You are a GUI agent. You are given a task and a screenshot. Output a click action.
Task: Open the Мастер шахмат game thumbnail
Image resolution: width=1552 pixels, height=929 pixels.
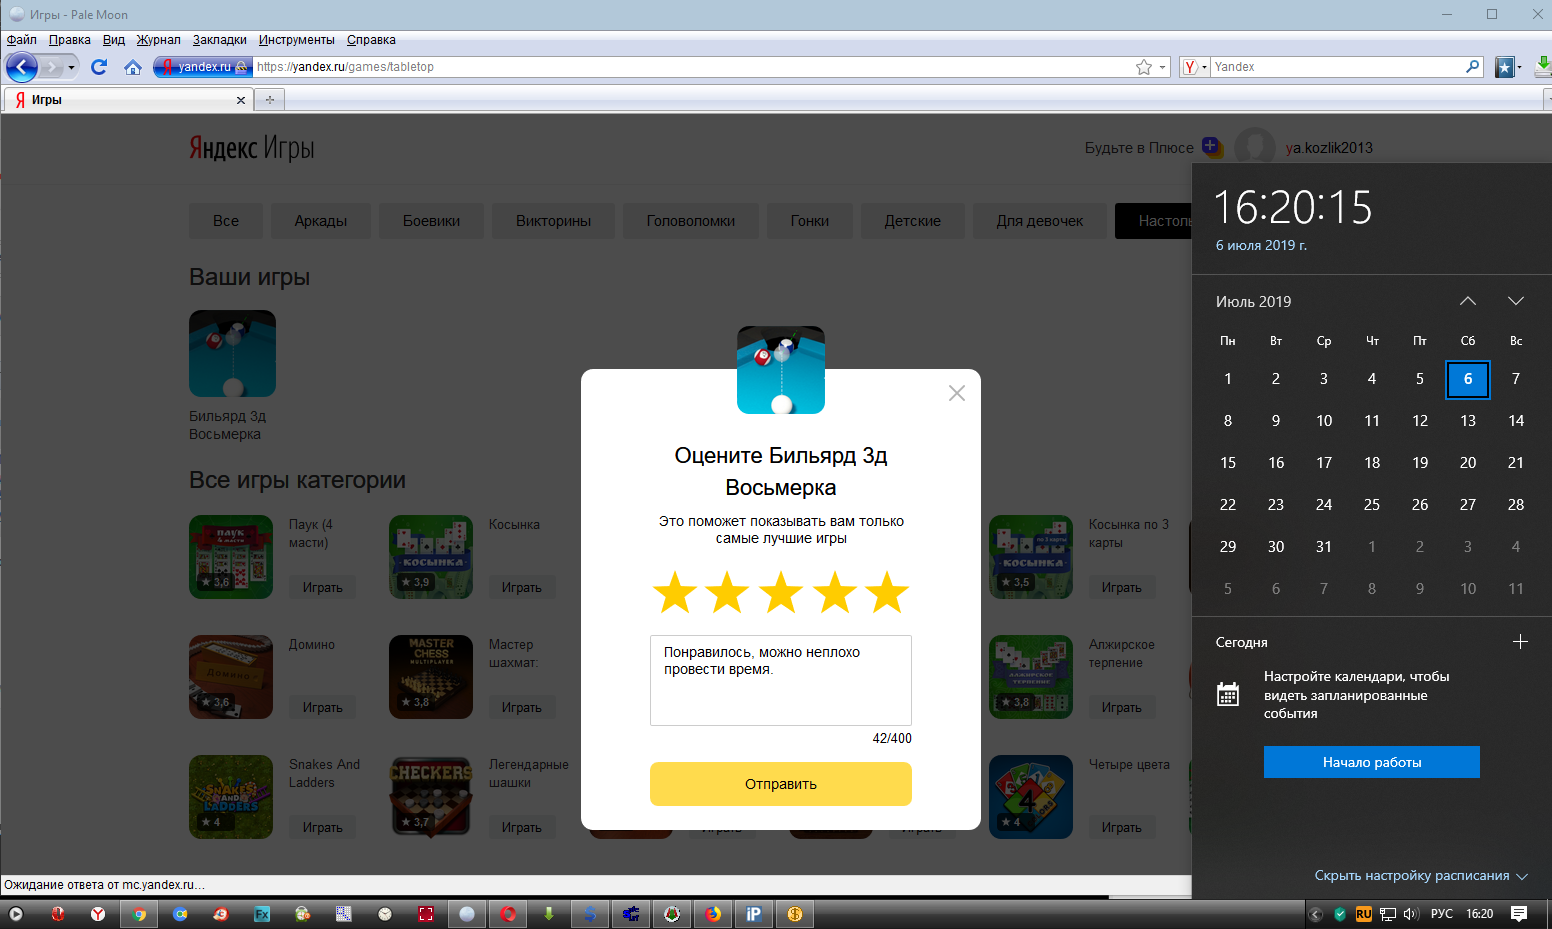(431, 677)
